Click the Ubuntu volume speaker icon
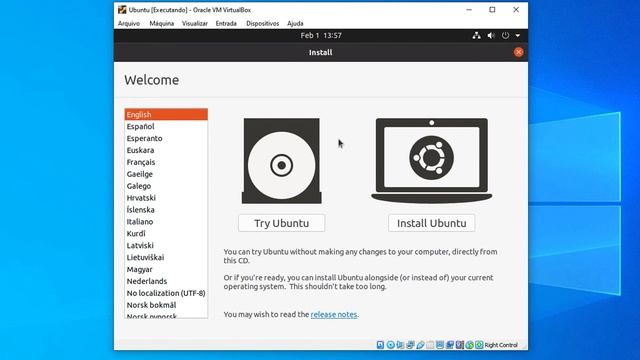 (x=491, y=36)
